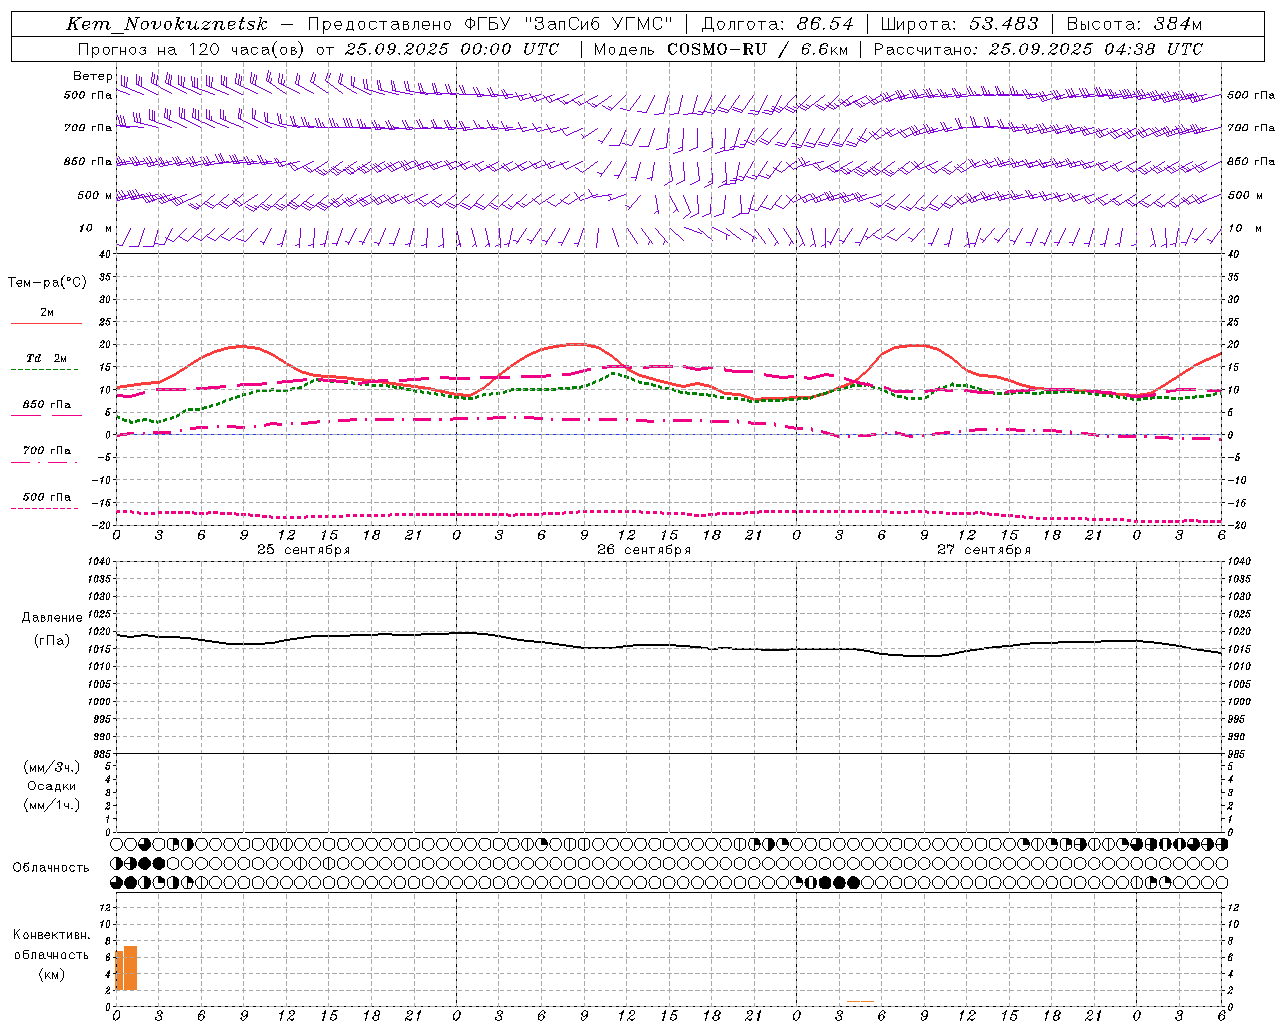Viewport: 1280px width, 1024px height.
Task: Click the solid red 2м legend line sample
Action: 46,323
